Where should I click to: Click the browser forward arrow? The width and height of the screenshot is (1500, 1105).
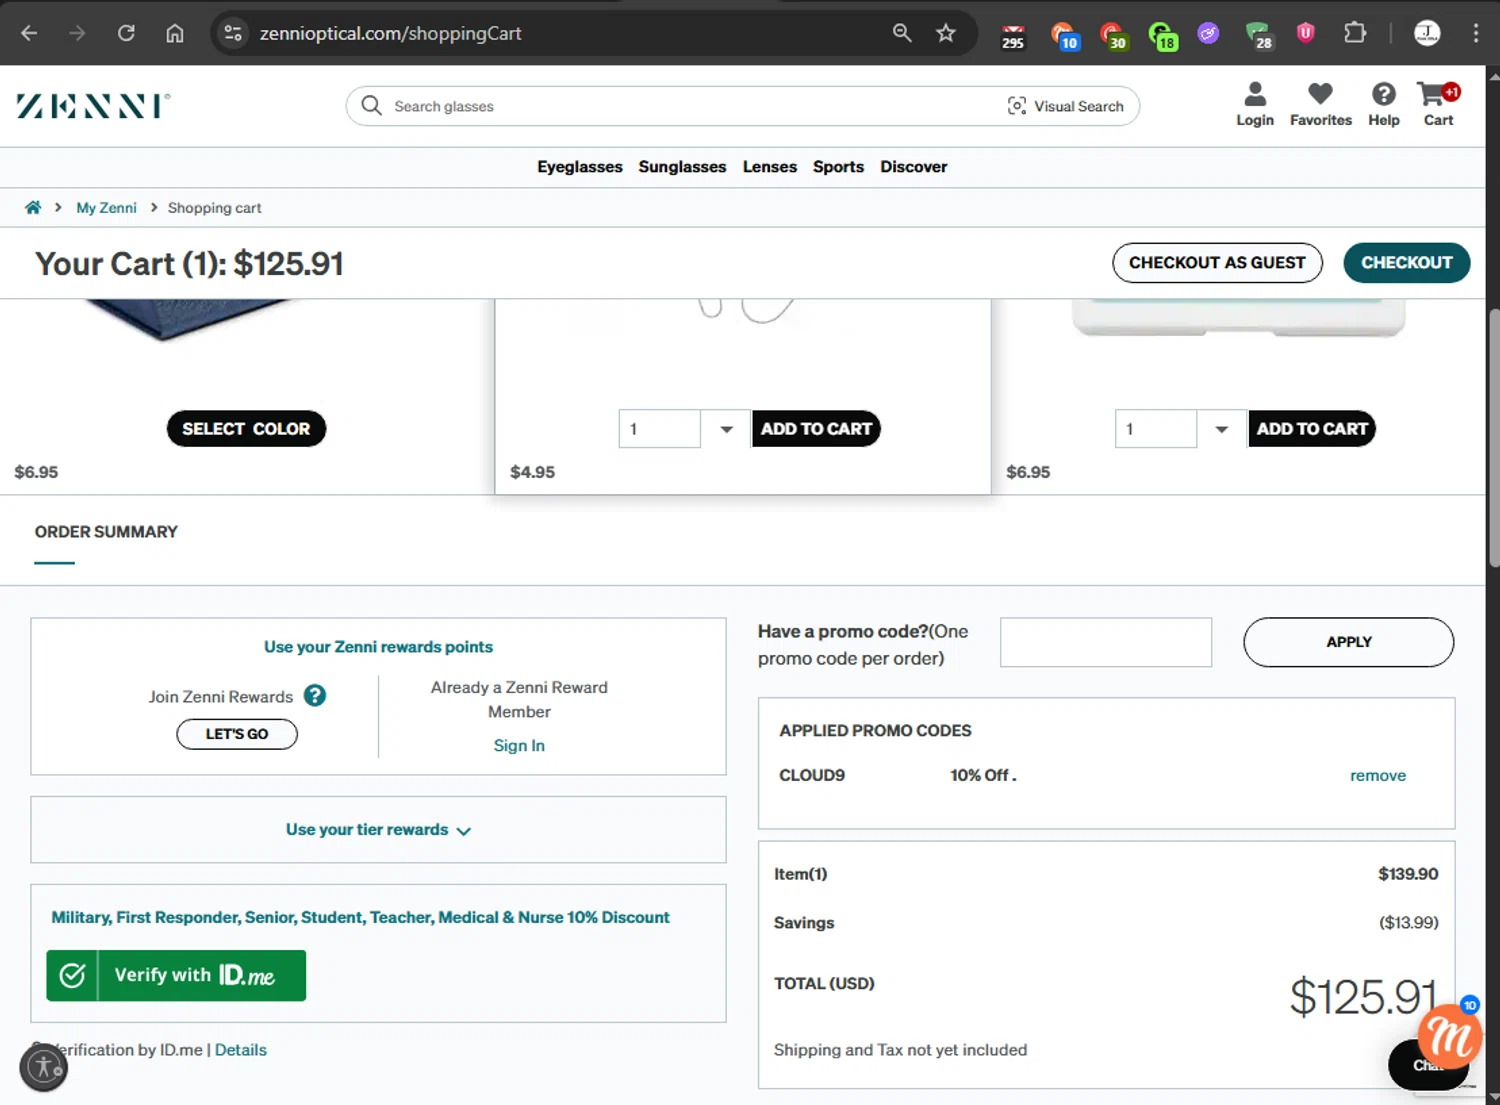tap(77, 33)
